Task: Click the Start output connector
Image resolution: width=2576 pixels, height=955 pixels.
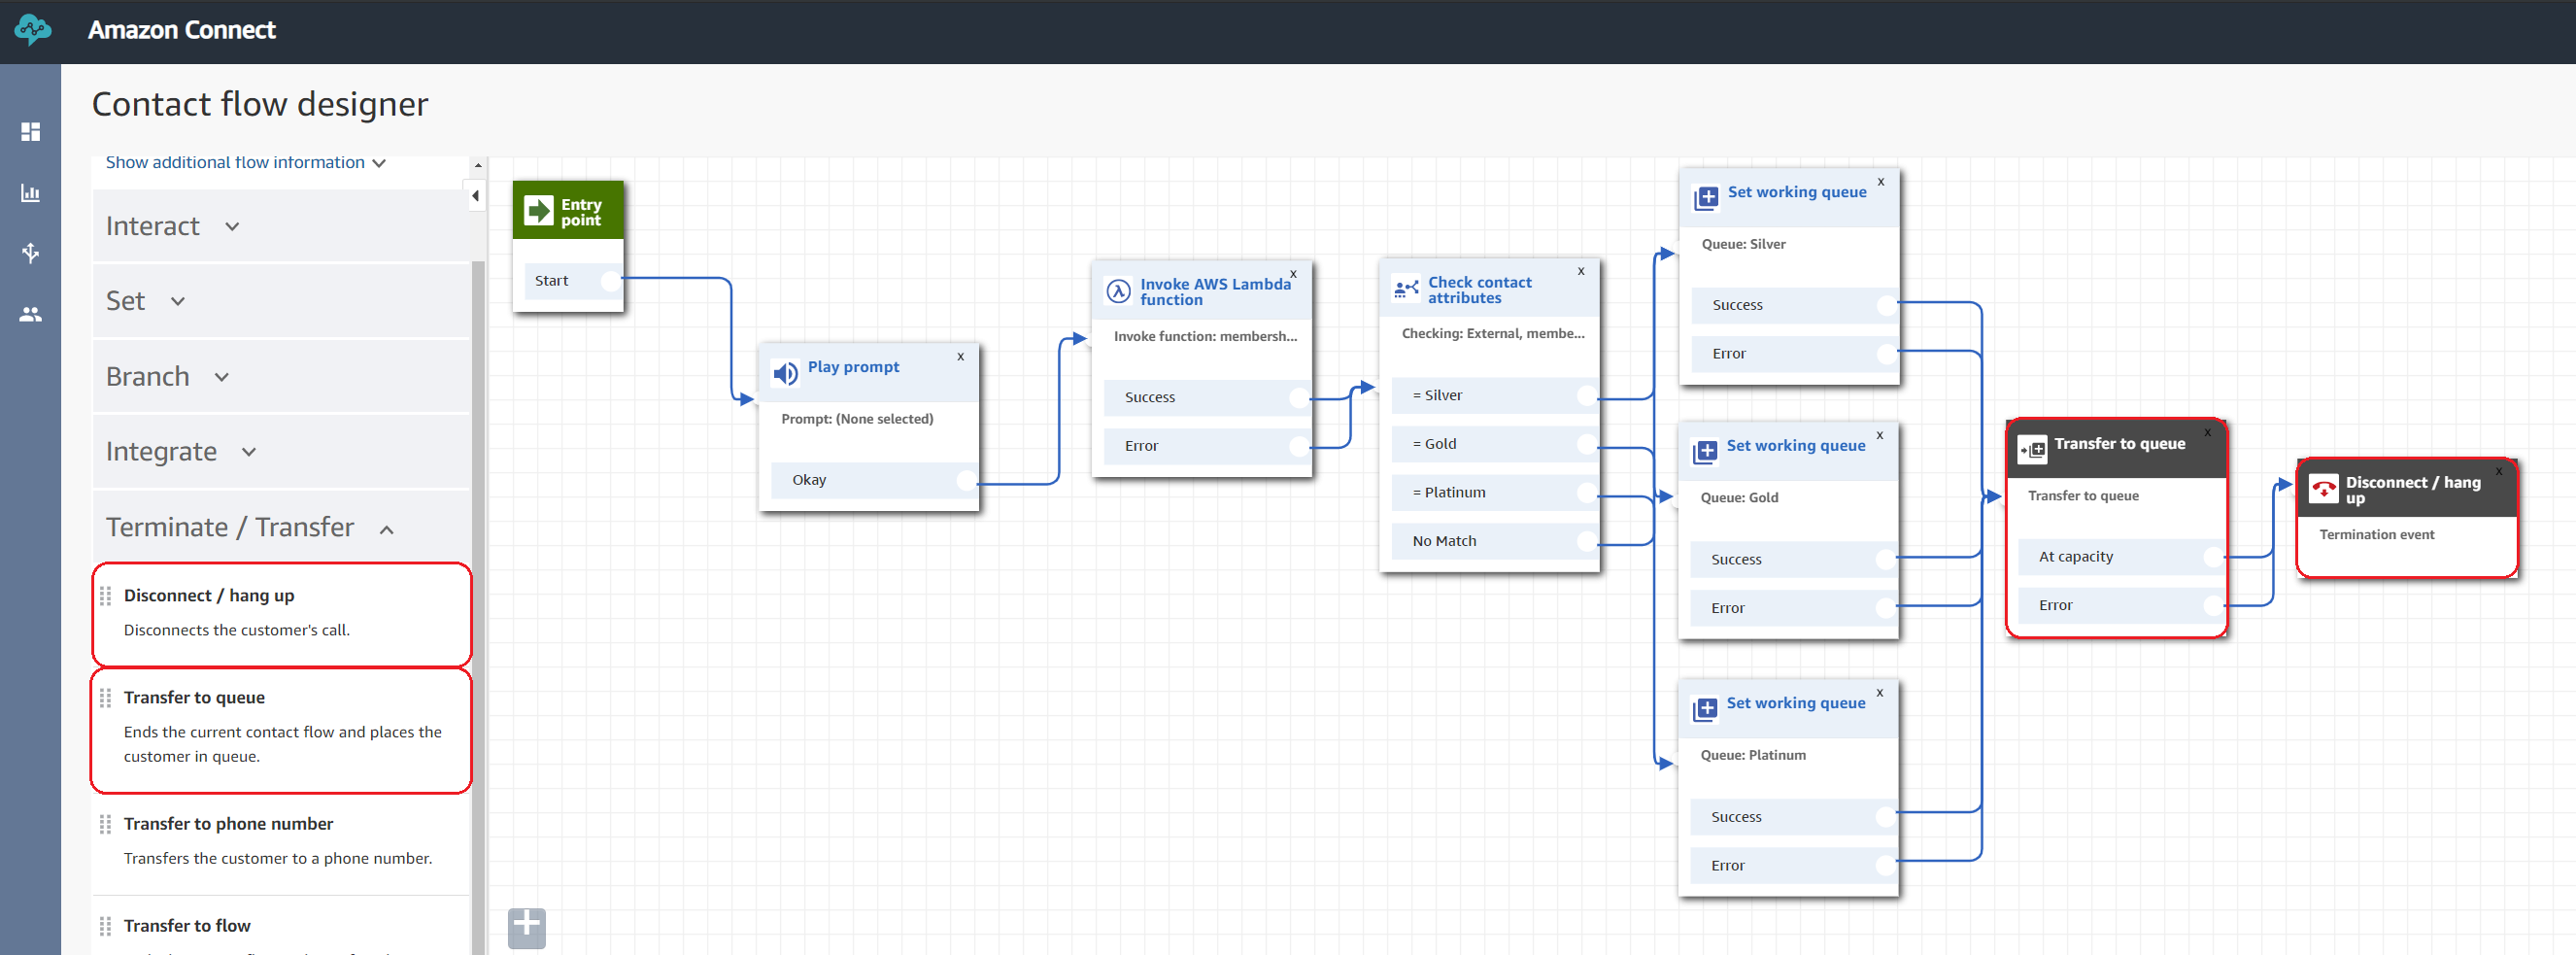Action: point(610,281)
